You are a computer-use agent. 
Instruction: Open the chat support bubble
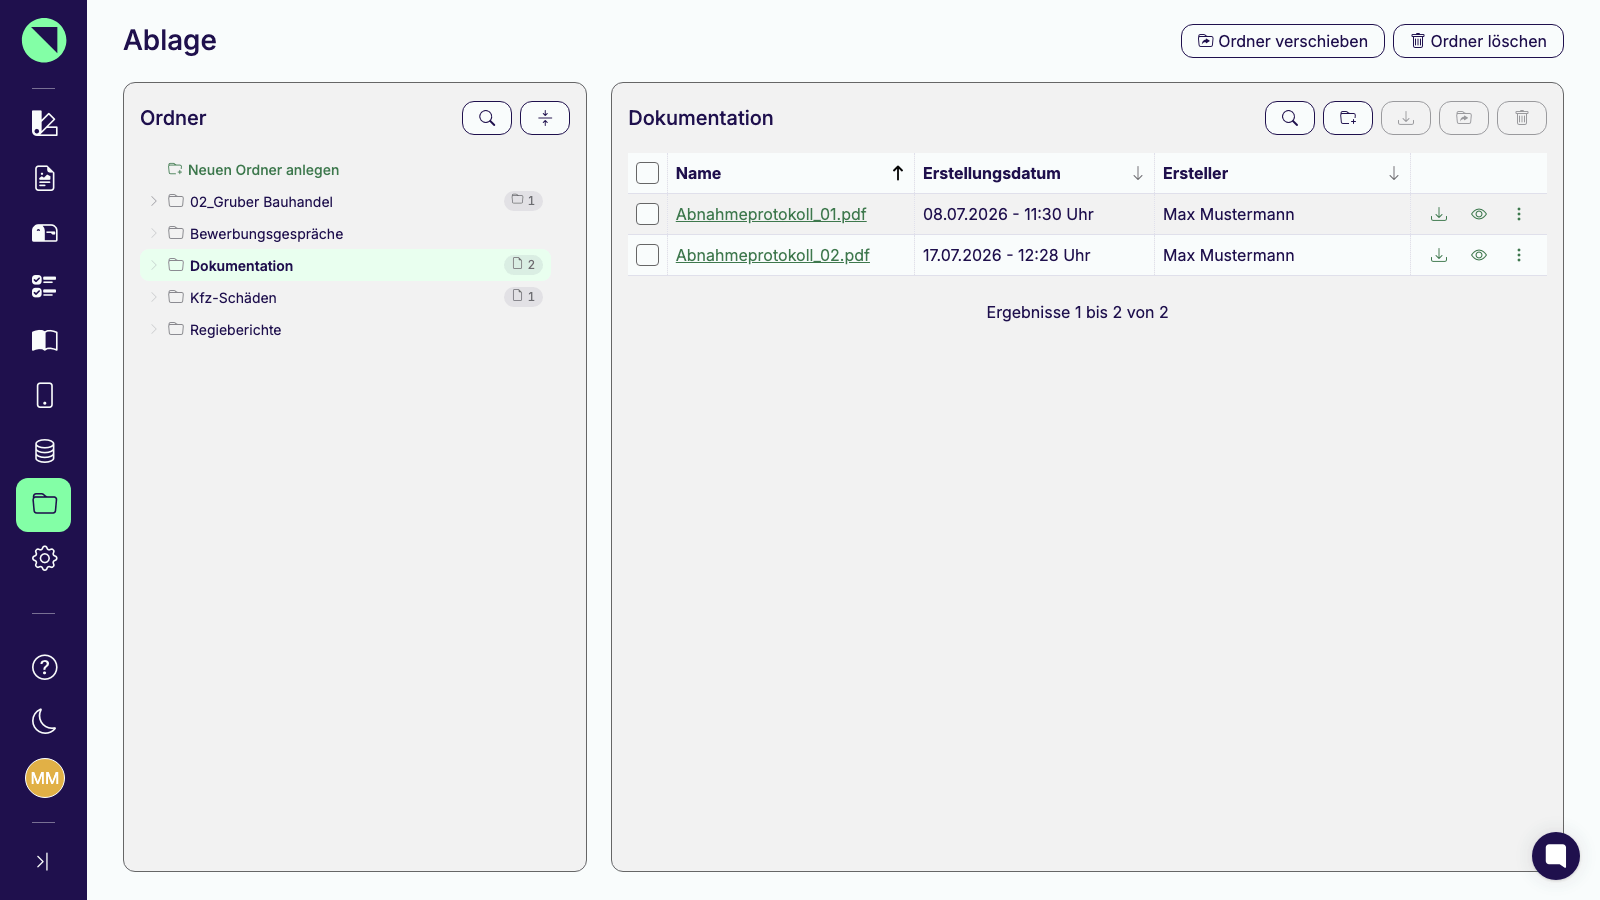[x=1556, y=856]
